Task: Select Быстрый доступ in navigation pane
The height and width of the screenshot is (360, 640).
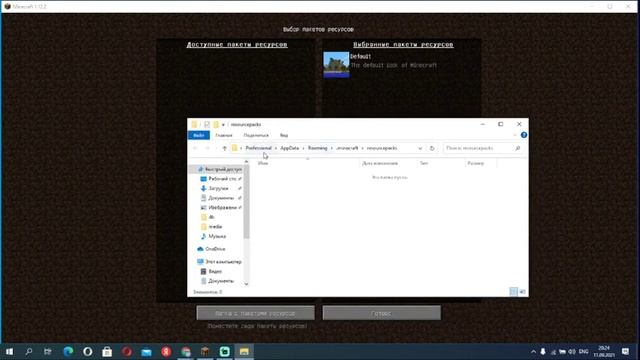Action: coord(220,169)
